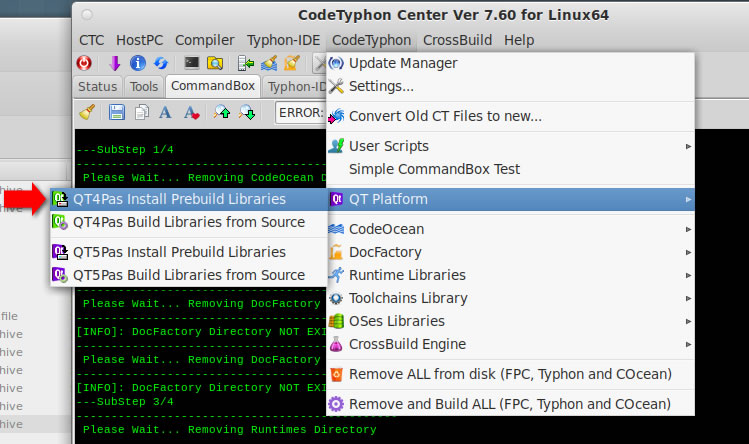Expand the CrossBuild Engine submenu
Image resolution: width=749 pixels, height=444 pixels.
pos(510,344)
